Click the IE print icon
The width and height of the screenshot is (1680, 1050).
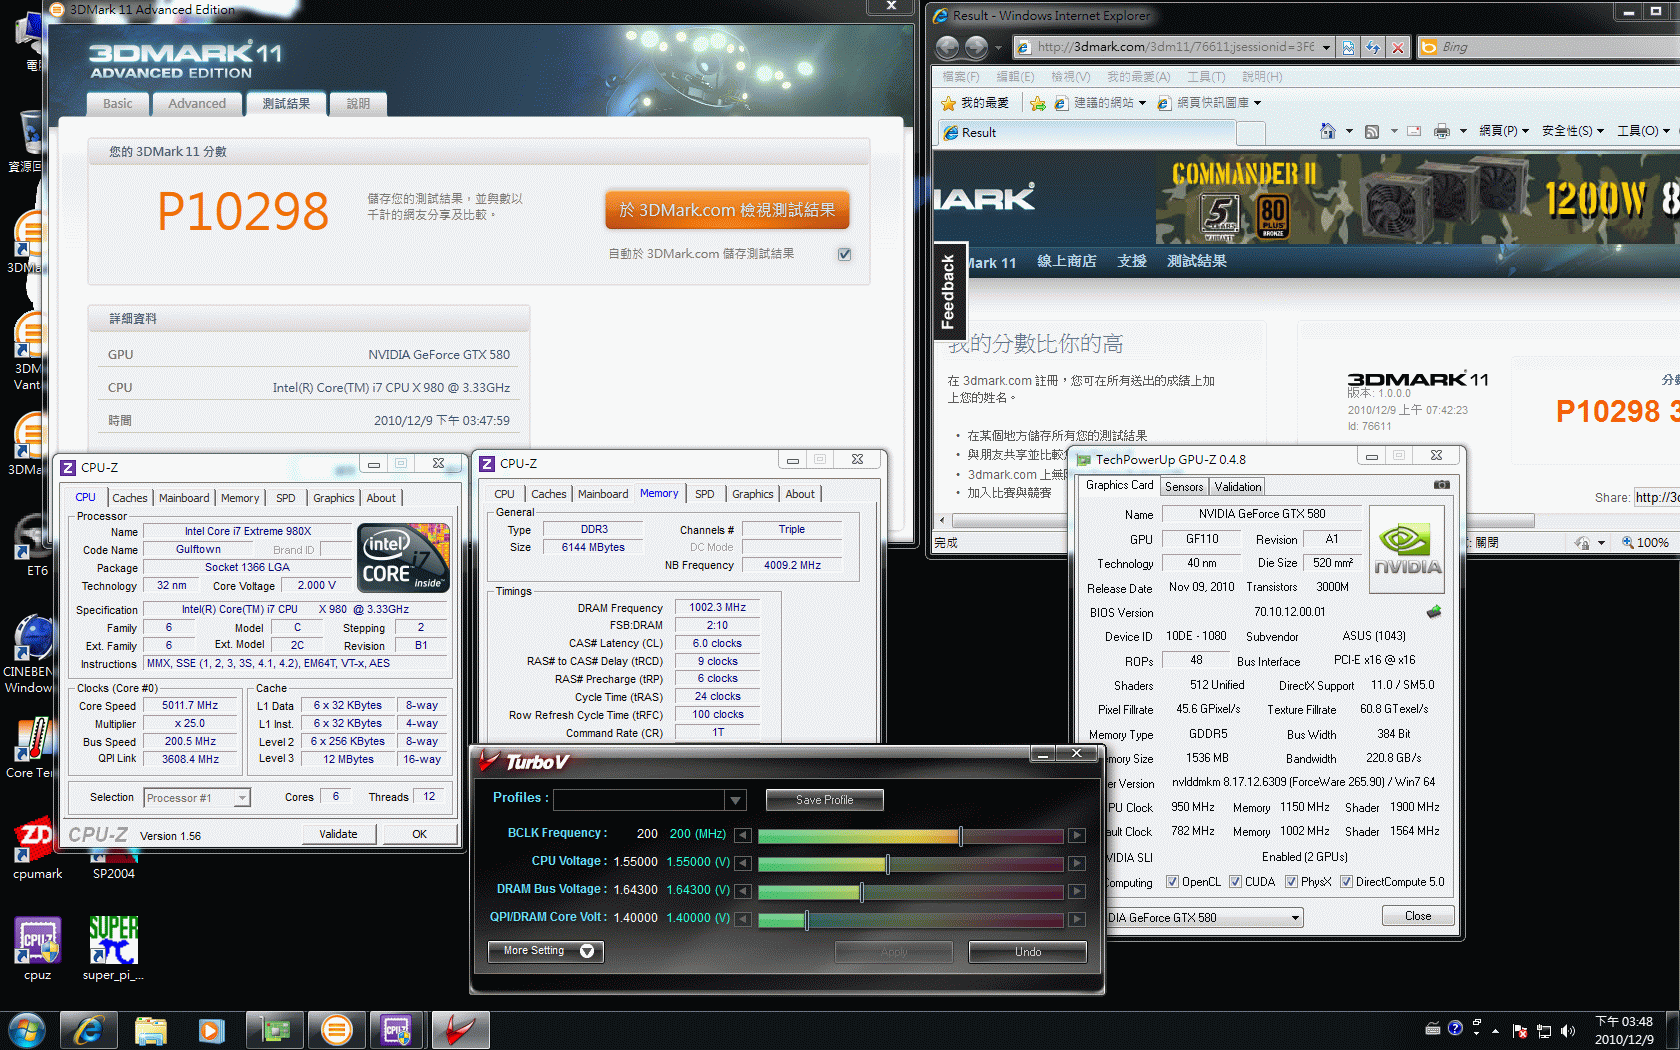[1442, 131]
